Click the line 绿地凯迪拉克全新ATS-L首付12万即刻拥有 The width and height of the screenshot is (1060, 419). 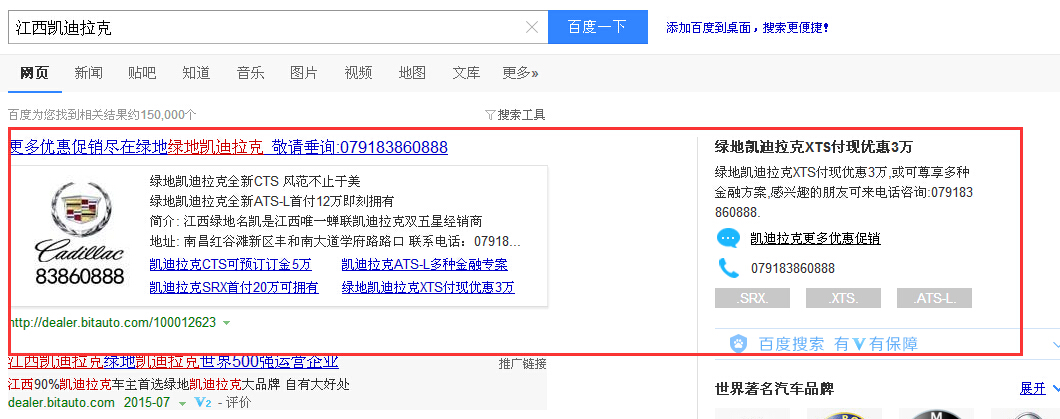click(272, 201)
